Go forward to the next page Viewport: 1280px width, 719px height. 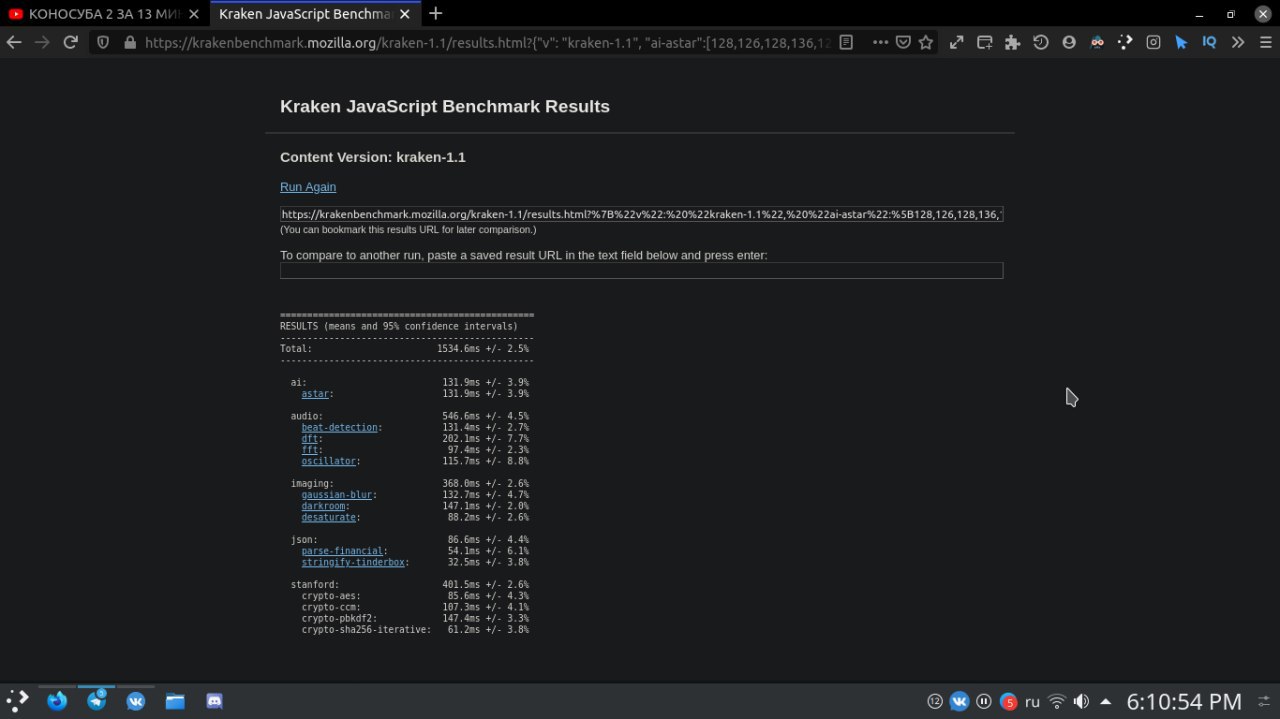click(42, 43)
